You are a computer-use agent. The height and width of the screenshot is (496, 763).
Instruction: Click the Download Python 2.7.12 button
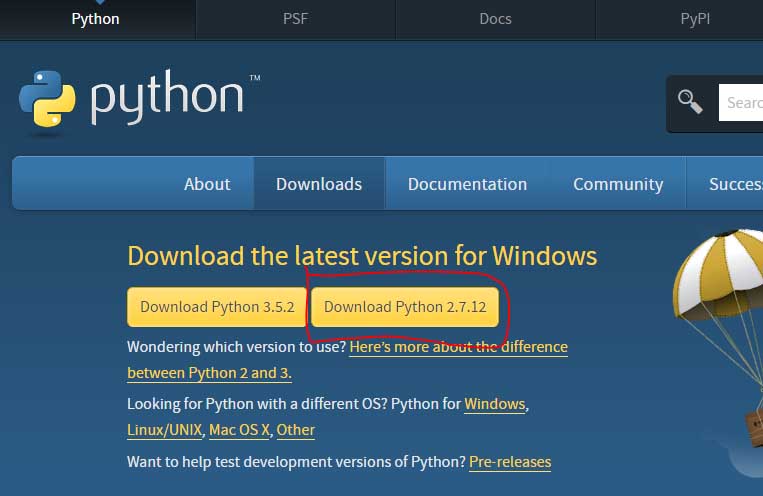click(x=405, y=307)
